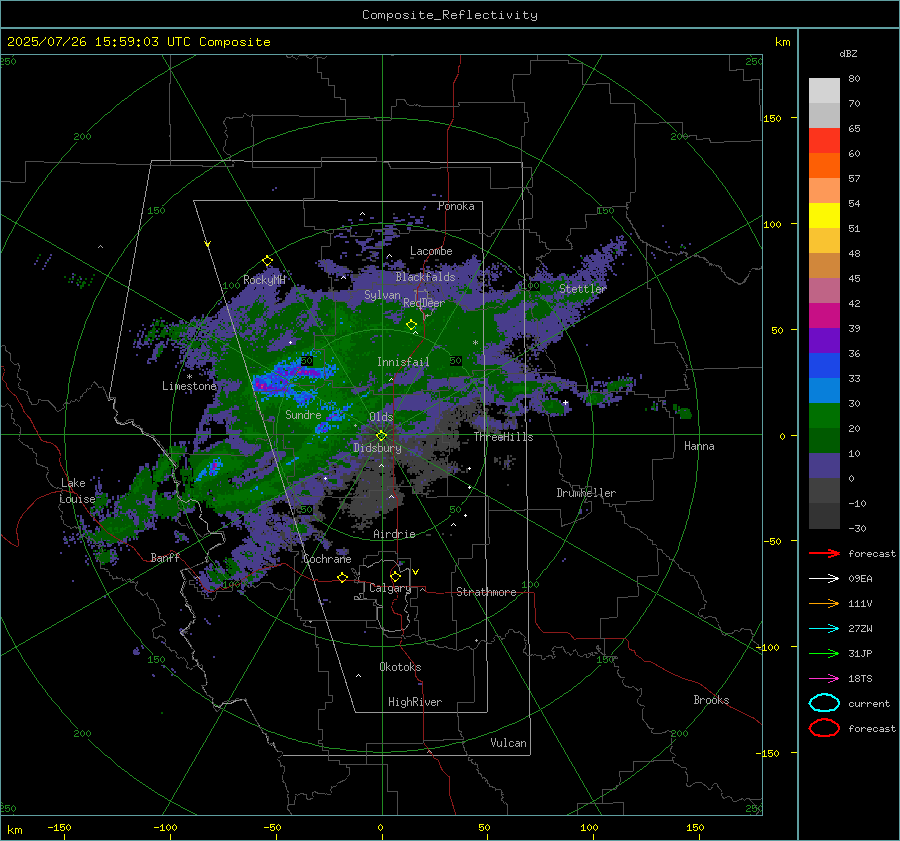Pick the green 31JP arrow legend icon
This screenshot has width=900, height=841.
(824, 653)
